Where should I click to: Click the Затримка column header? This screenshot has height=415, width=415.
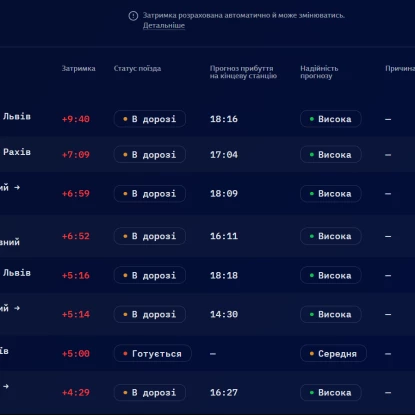coord(78,69)
